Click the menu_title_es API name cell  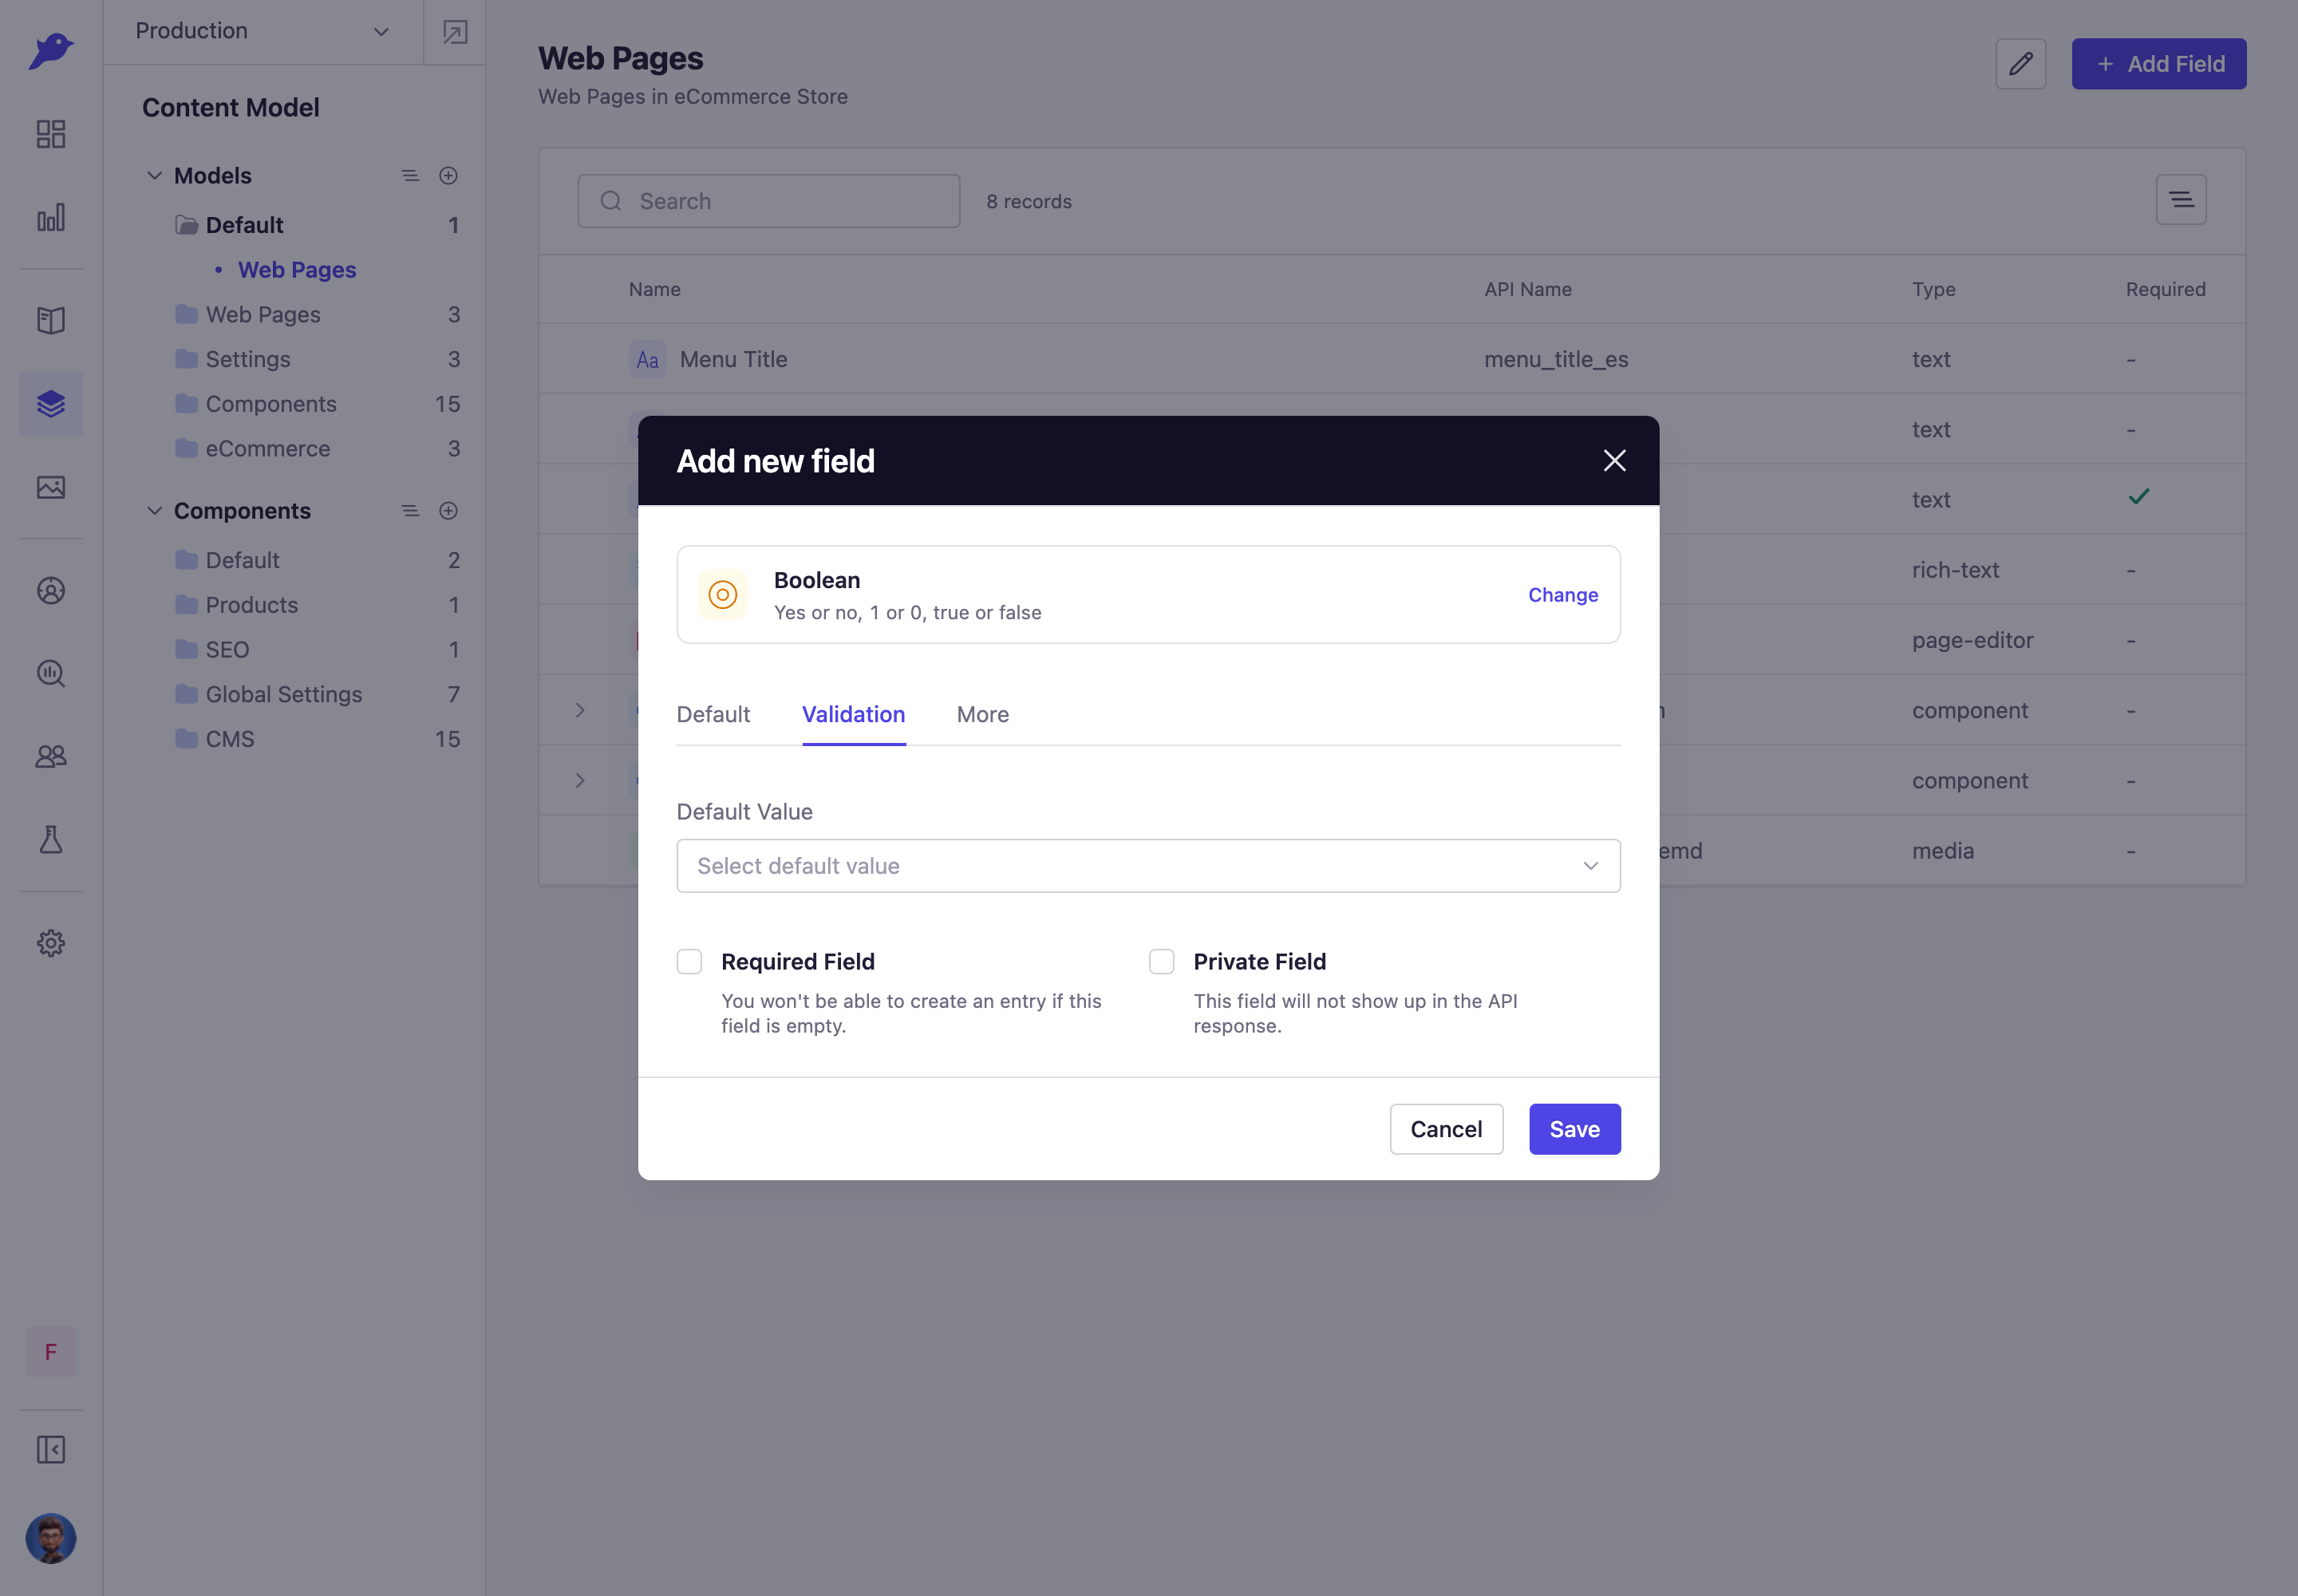(x=1556, y=360)
